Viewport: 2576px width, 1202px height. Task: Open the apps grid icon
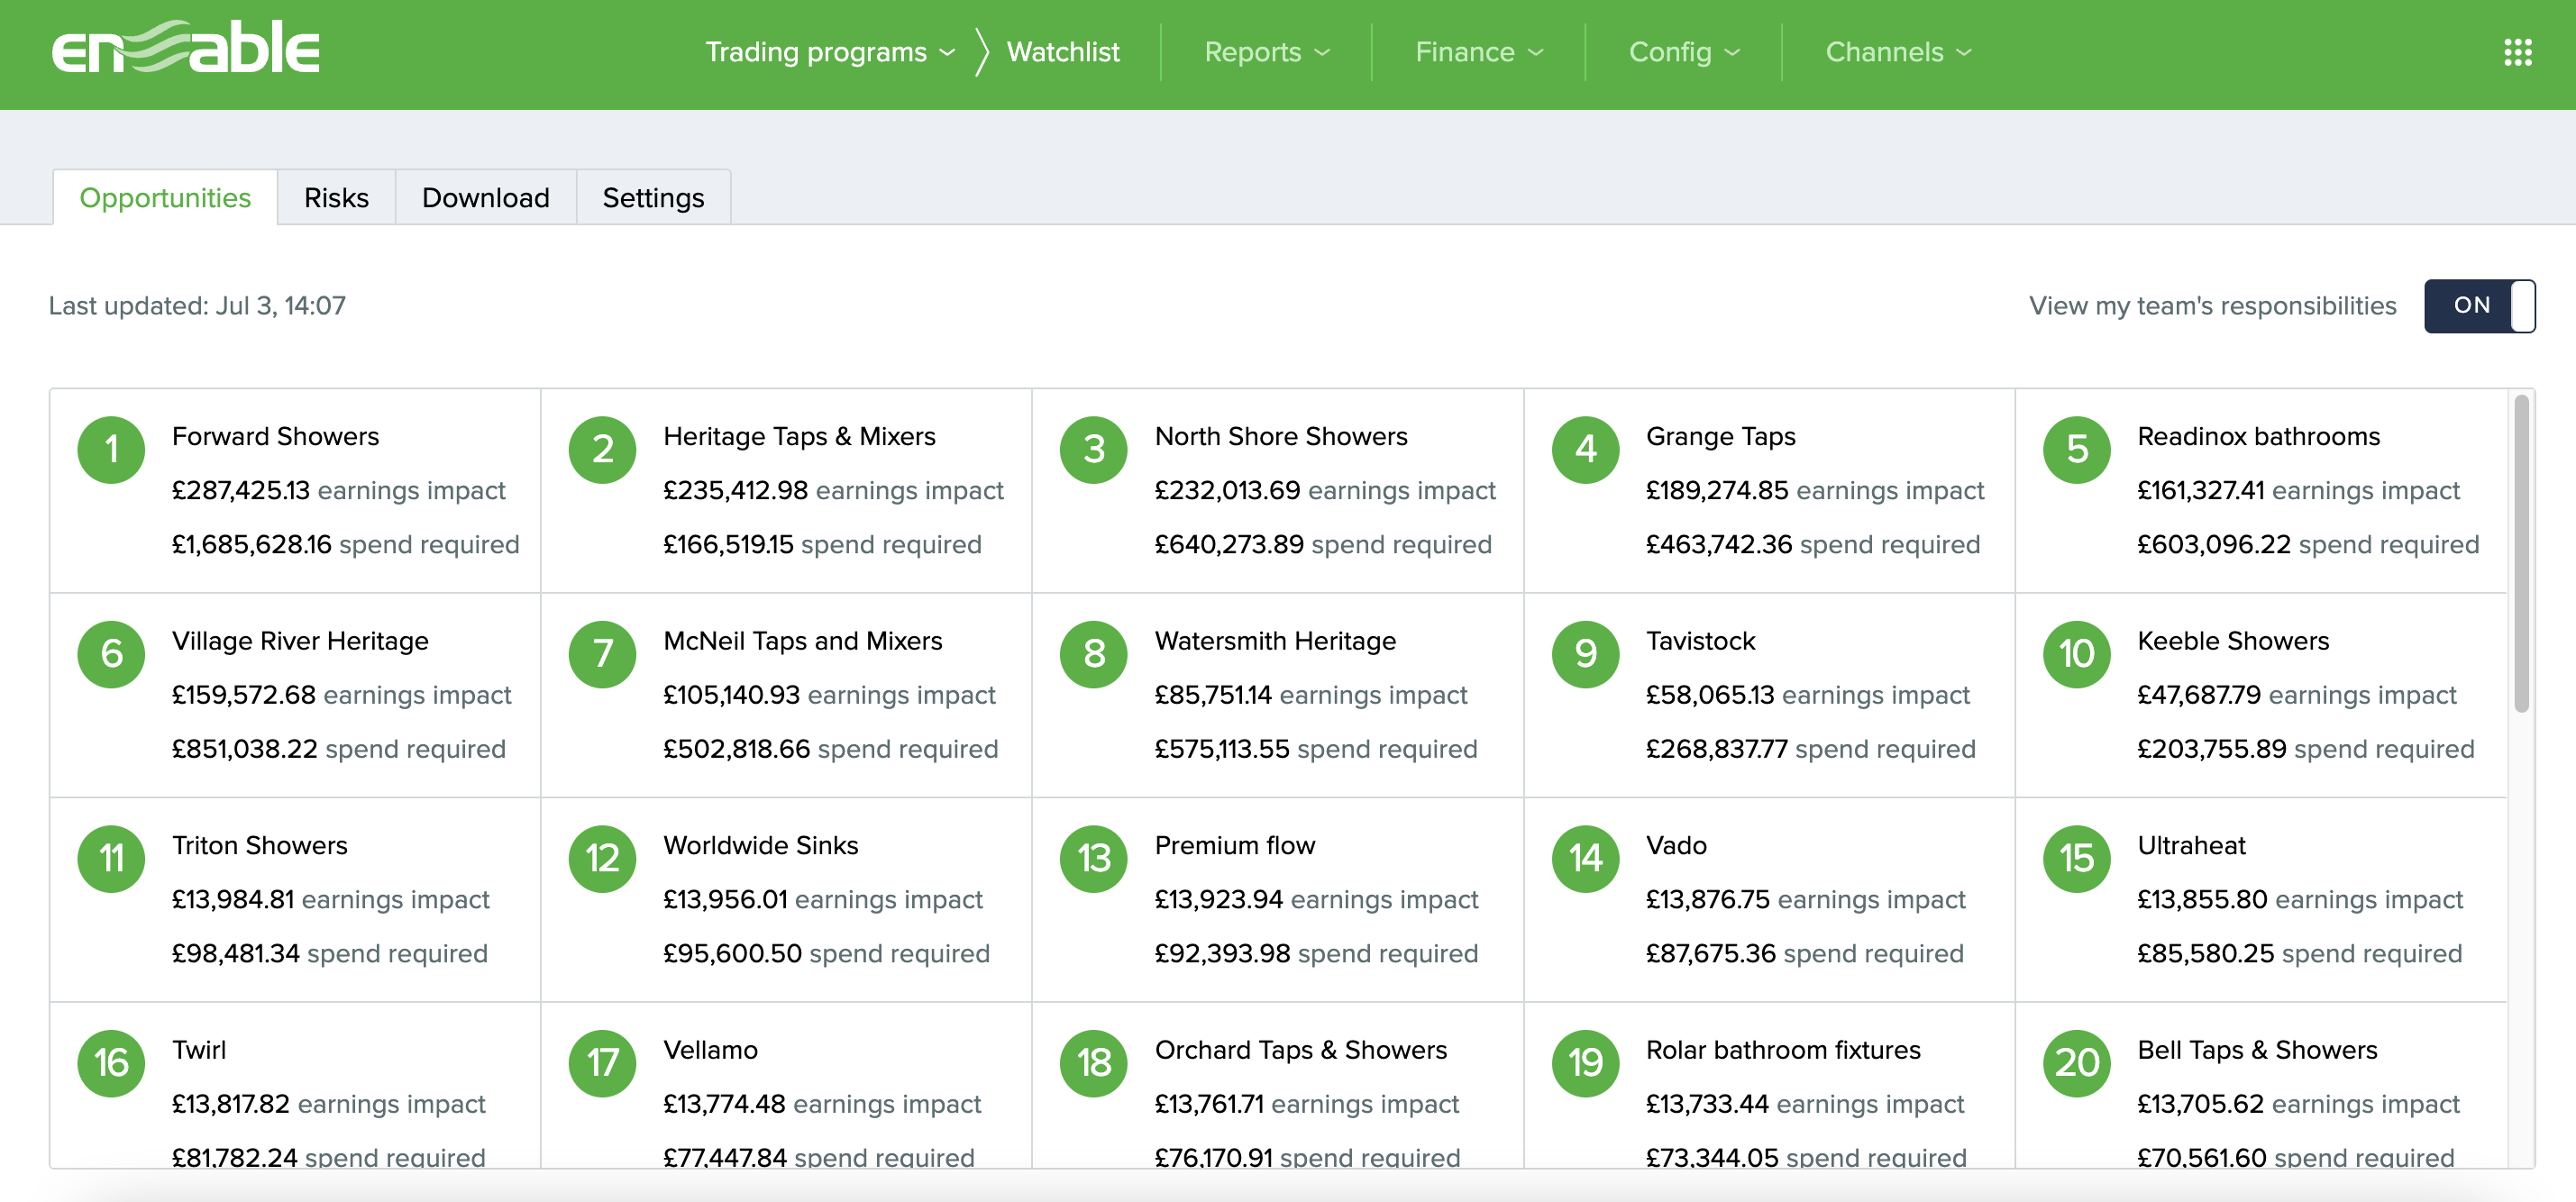[x=2517, y=52]
